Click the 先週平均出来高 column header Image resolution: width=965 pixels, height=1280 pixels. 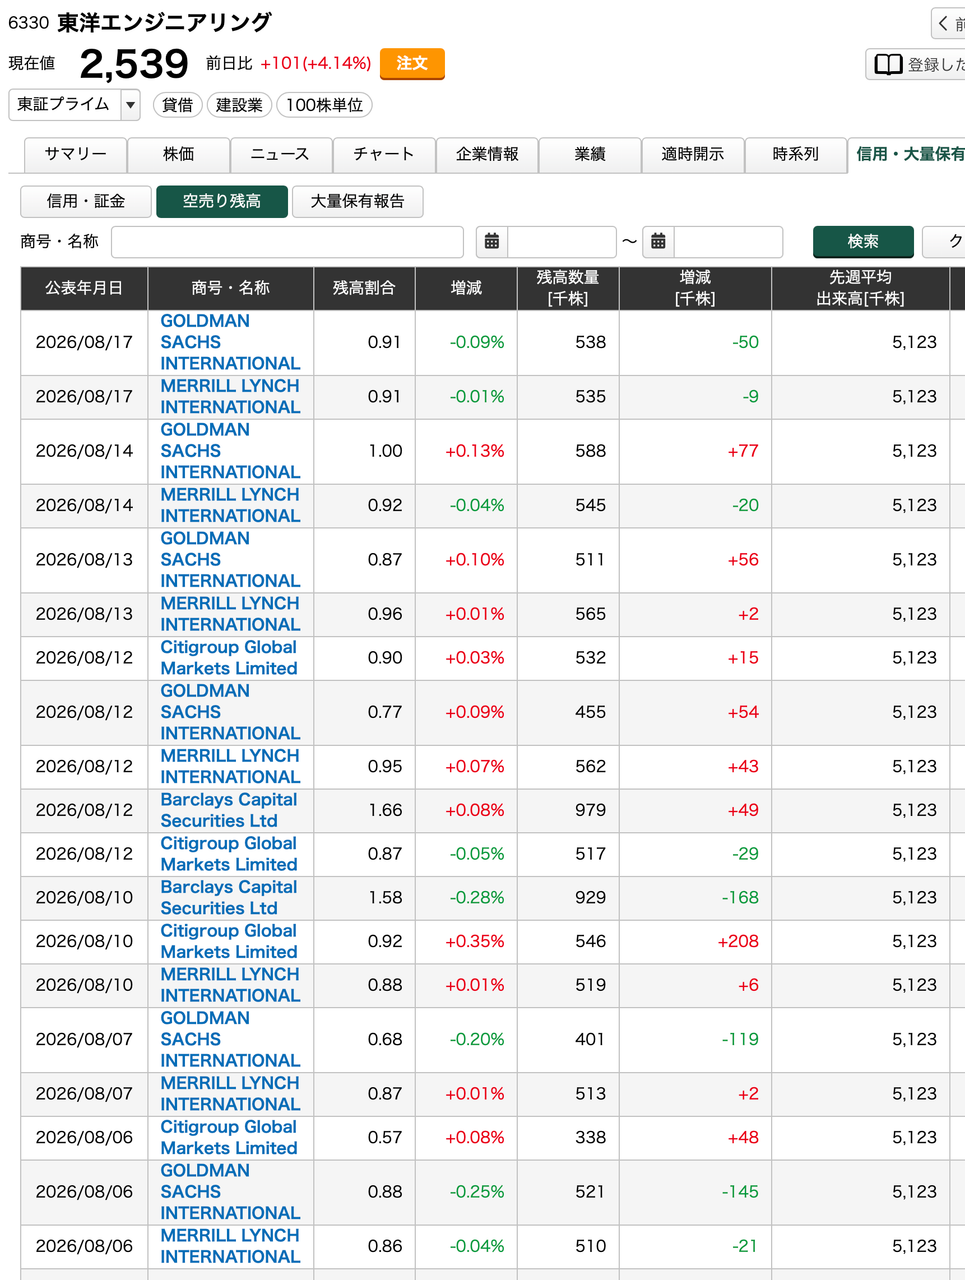pyautogui.click(x=860, y=288)
